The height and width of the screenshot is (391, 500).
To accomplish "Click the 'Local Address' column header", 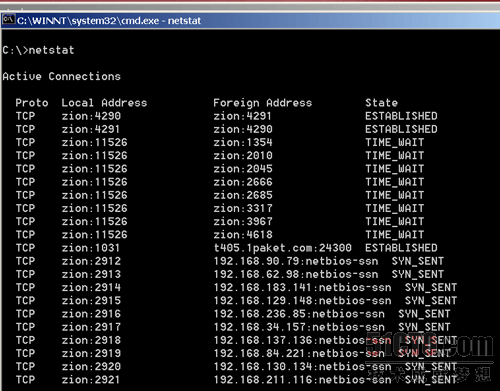I will point(104,103).
